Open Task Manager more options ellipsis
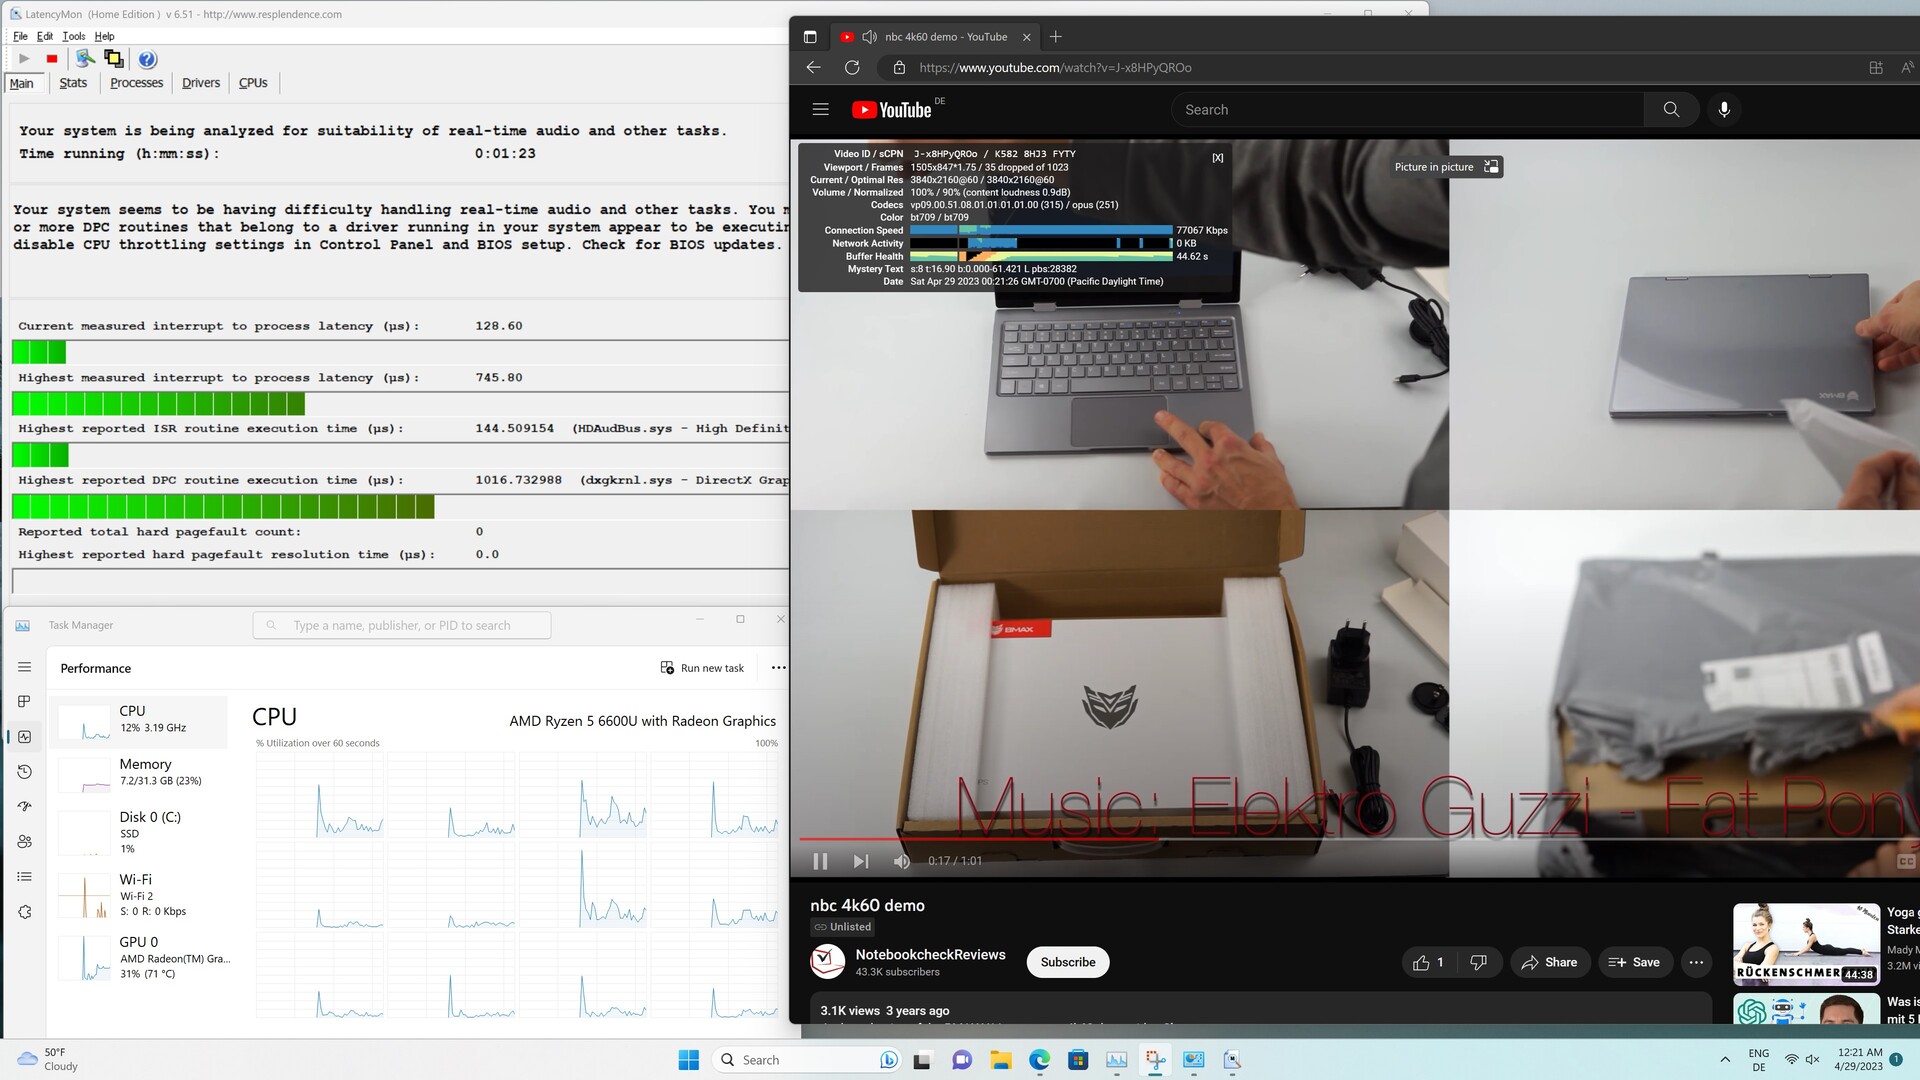The height and width of the screenshot is (1080, 1920). coord(779,668)
